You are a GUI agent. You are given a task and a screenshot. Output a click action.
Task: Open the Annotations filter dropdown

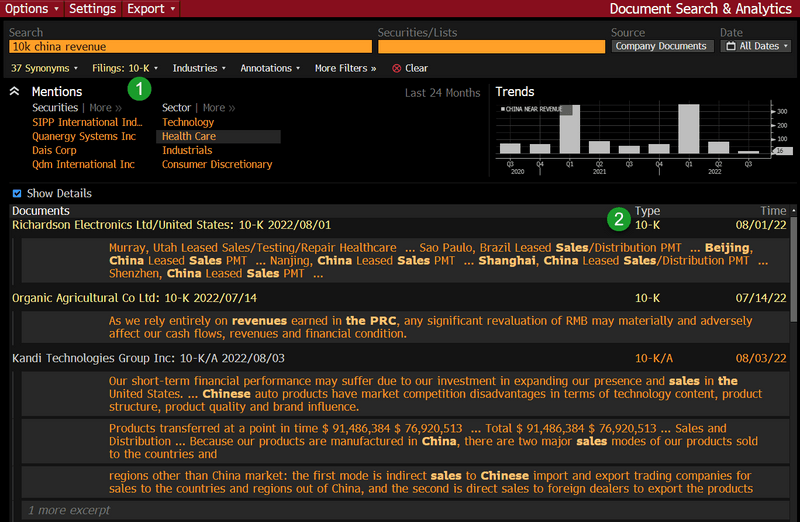click(x=271, y=69)
